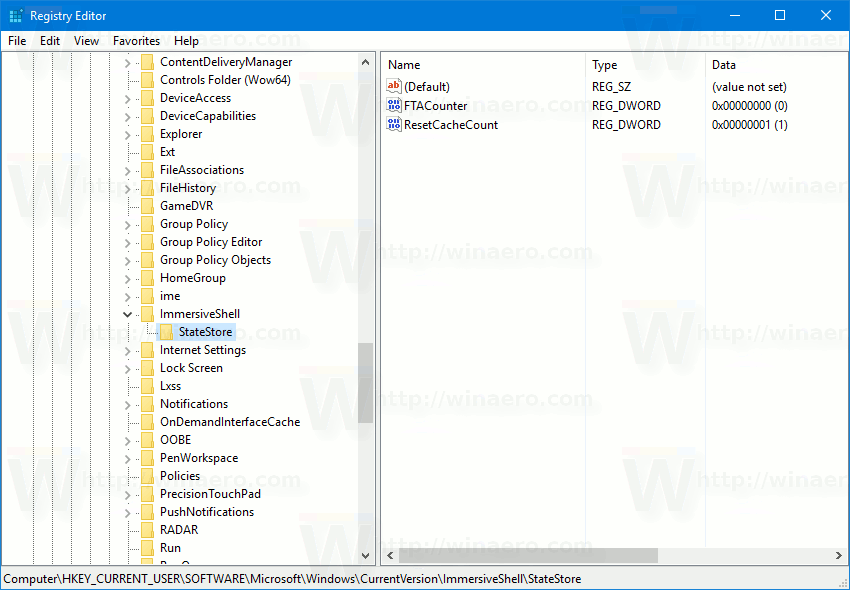This screenshot has height=590, width=850.
Task: Select the Policies key folder icon
Action: (145, 475)
